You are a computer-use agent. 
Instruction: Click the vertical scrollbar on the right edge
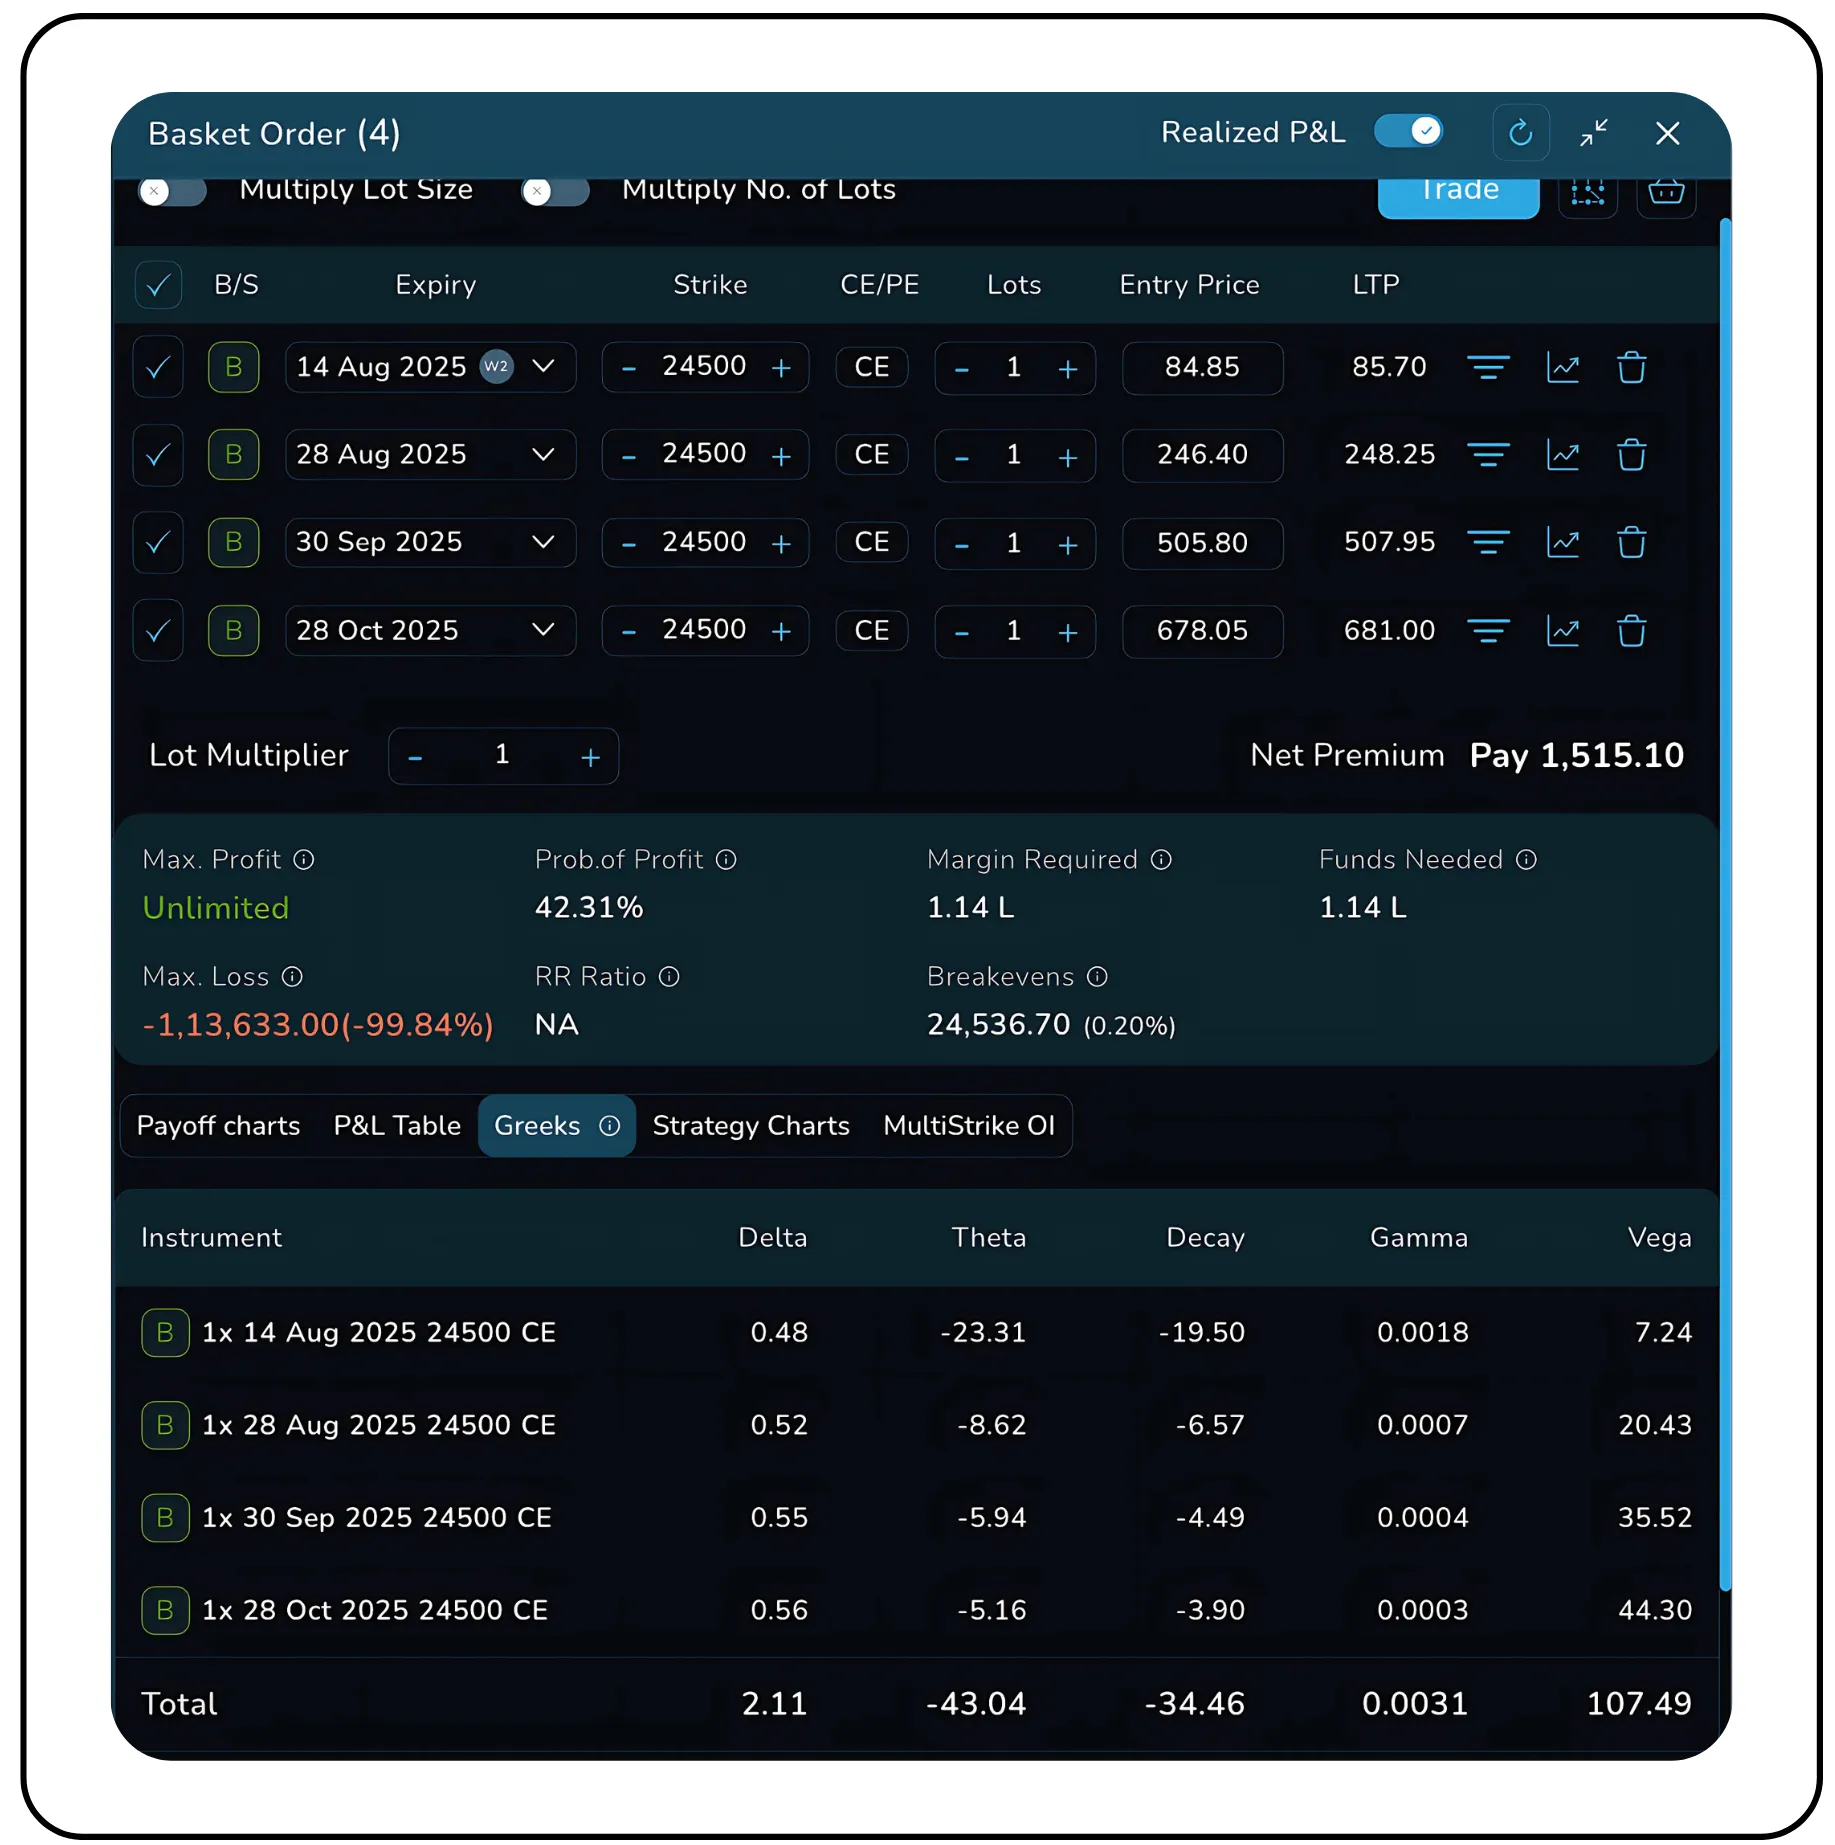point(1725,904)
